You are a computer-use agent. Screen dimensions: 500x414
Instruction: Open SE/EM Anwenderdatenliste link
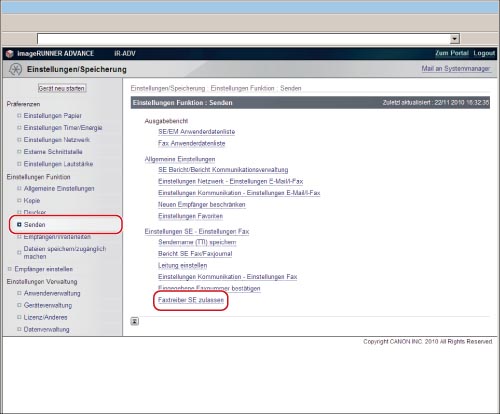pos(197,132)
